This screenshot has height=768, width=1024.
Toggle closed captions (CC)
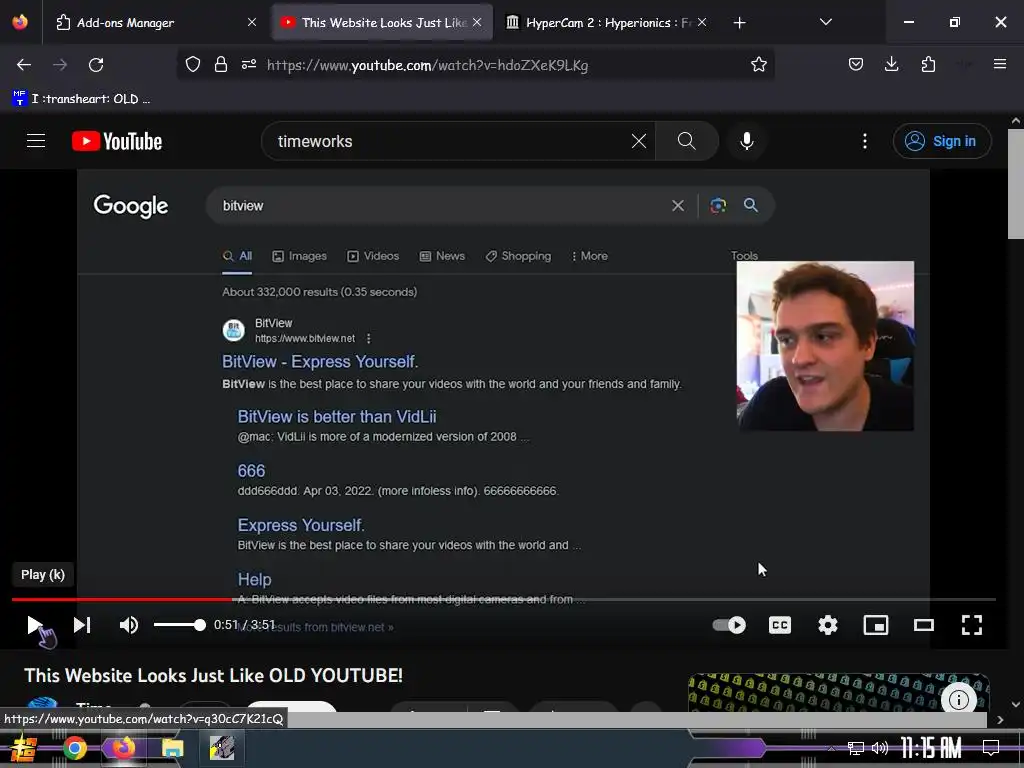(x=780, y=625)
